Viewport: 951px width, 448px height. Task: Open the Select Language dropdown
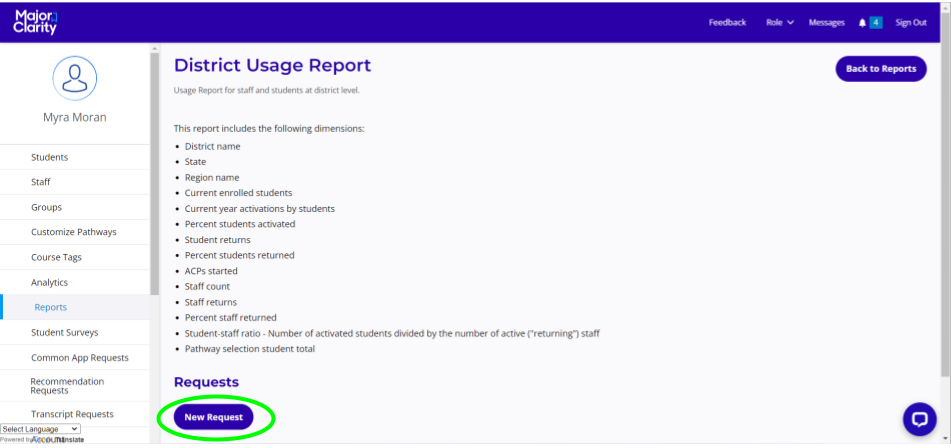click(40, 429)
